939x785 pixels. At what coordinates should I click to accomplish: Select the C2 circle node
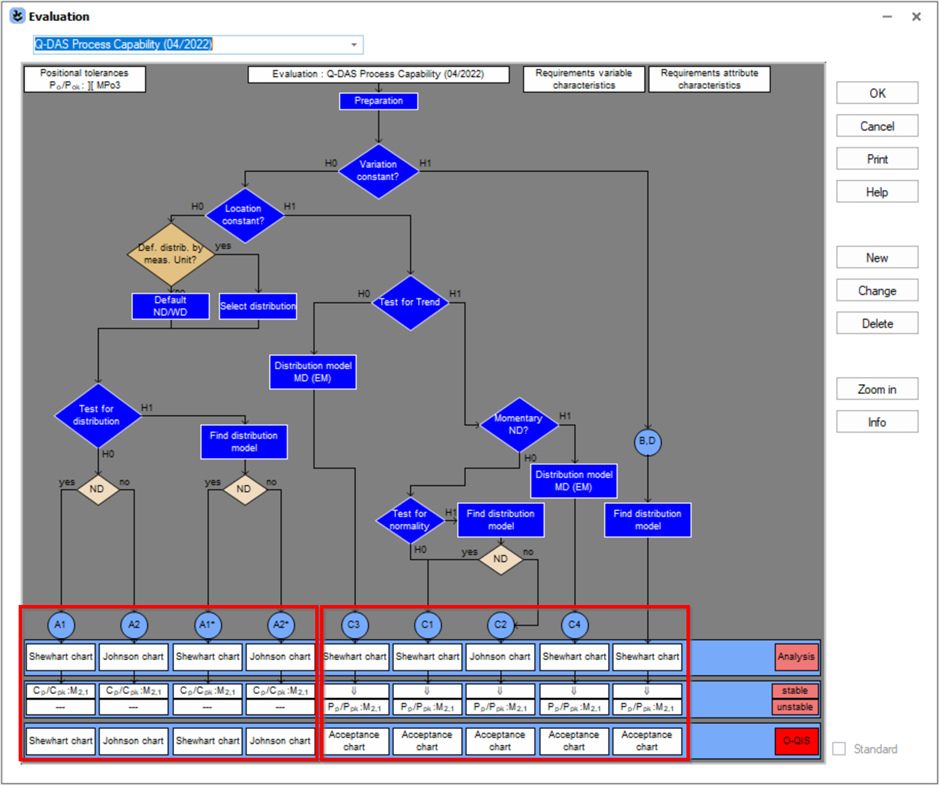(x=501, y=625)
